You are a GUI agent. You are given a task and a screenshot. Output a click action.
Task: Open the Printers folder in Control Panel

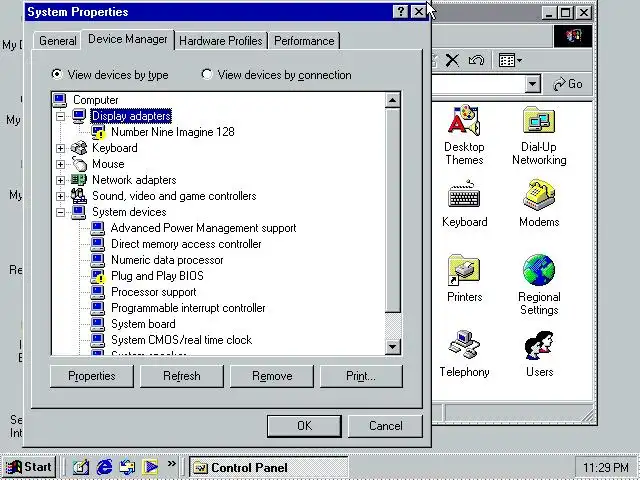[464, 279]
